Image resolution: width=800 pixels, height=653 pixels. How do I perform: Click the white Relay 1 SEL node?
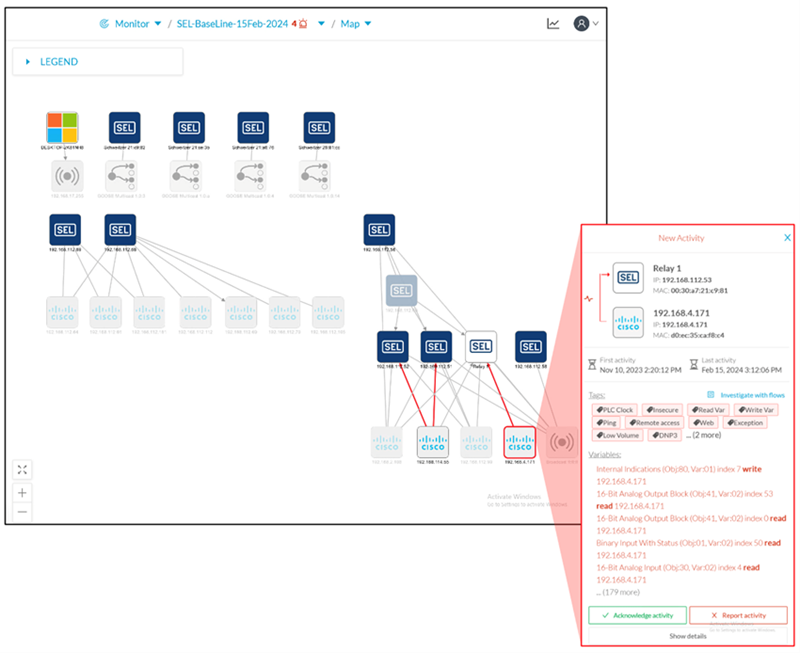pos(481,347)
